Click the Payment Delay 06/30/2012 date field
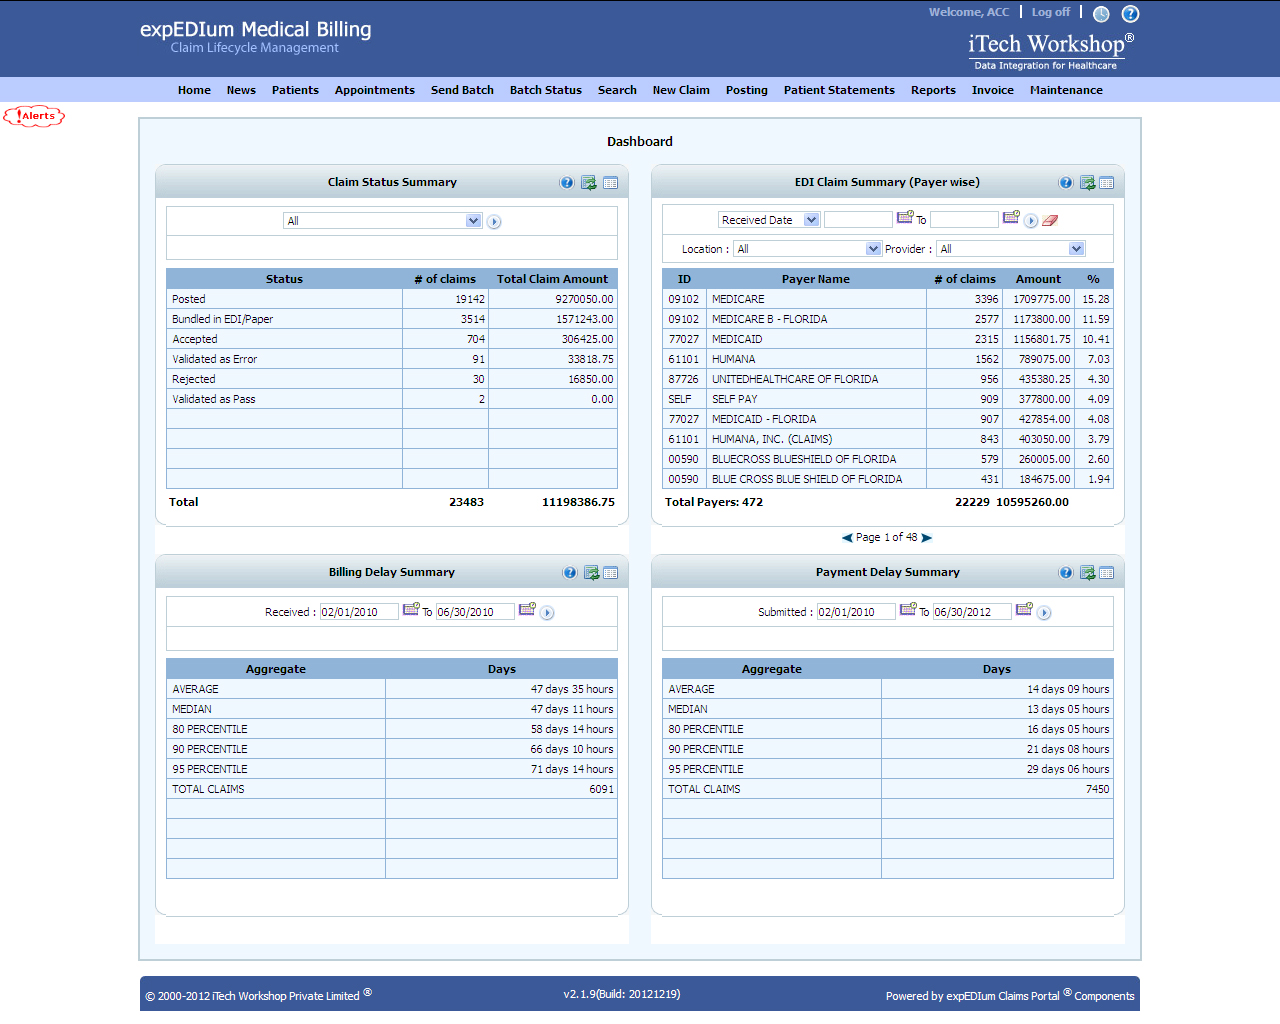 pyautogui.click(x=972, y=612)
